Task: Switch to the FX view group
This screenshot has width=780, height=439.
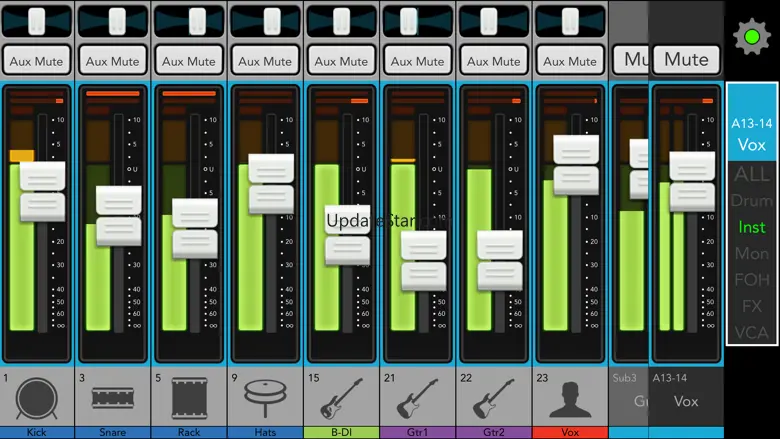Action: tap(752, 306)
